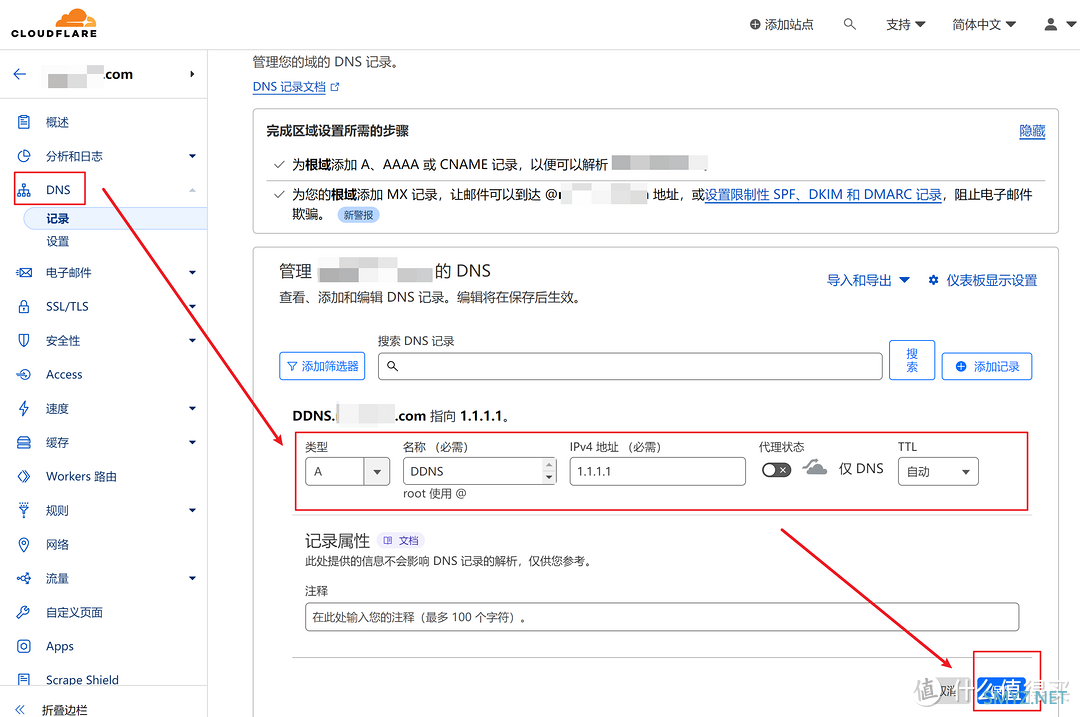This screenshot has width=1080, height=717.
Task: Open the Workers 路由 sidebar item
Action: click(81, 477)
